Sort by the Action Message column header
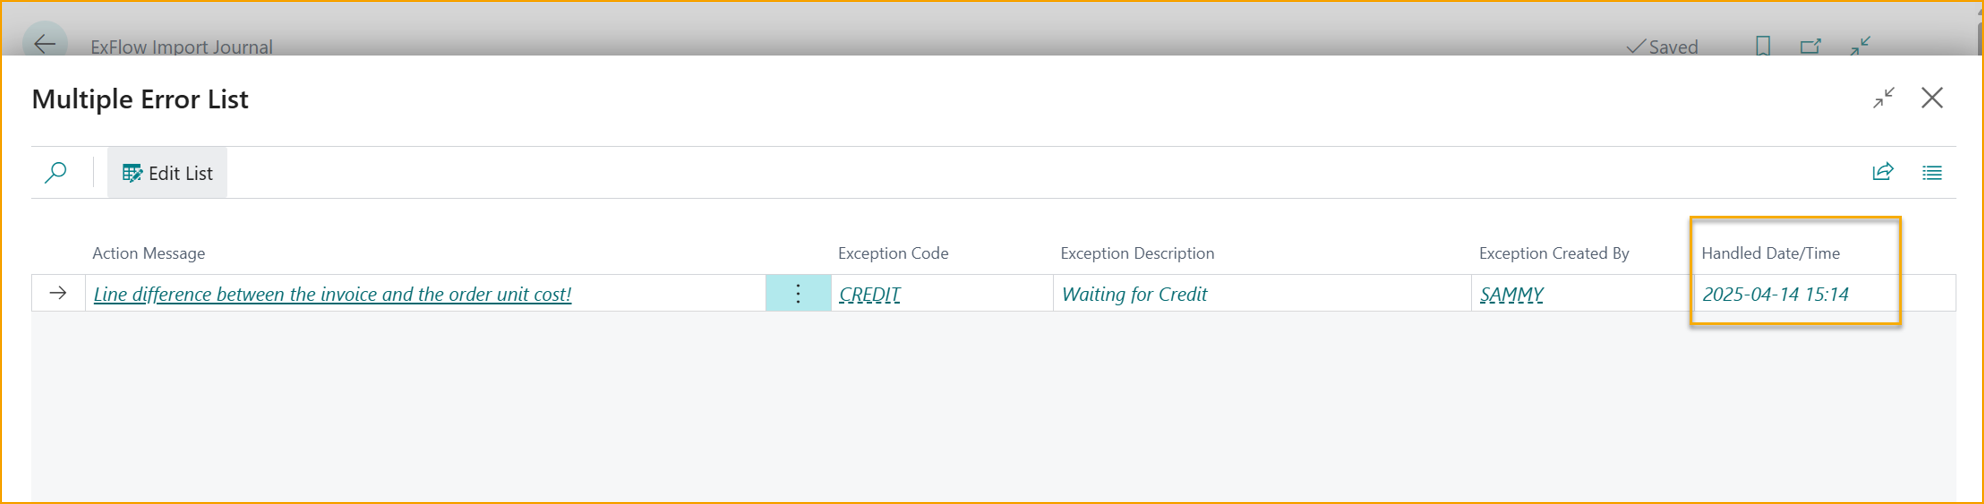 (x=149, y=253)
